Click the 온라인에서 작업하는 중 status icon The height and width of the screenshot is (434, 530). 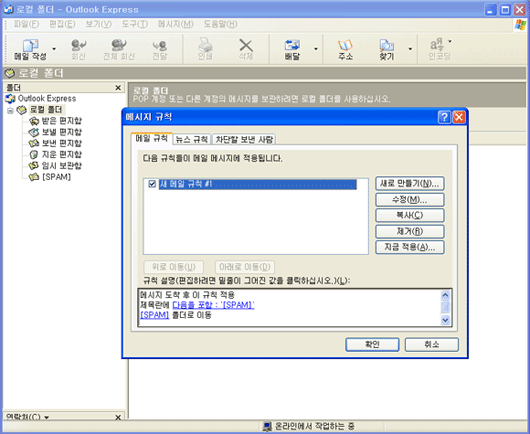point(267,426)
